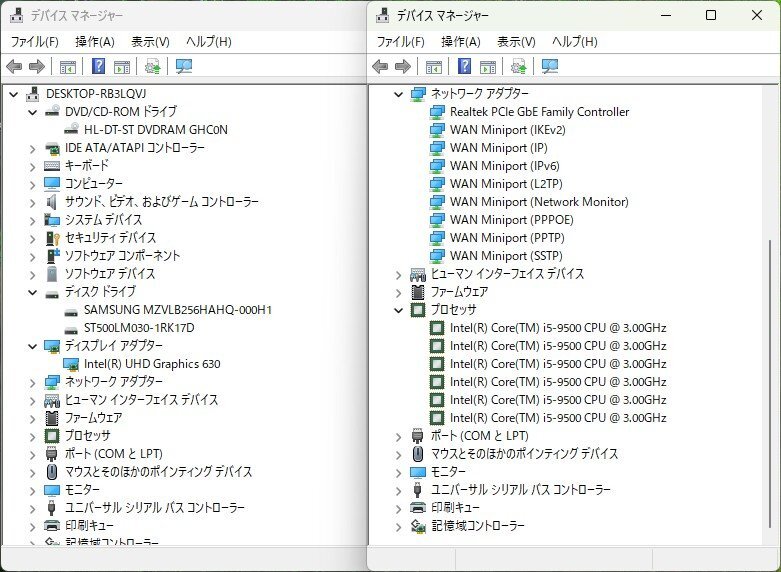Open 操作(A) menu in right window
This screenshot has height=572, width=781.
click(461, 41)
